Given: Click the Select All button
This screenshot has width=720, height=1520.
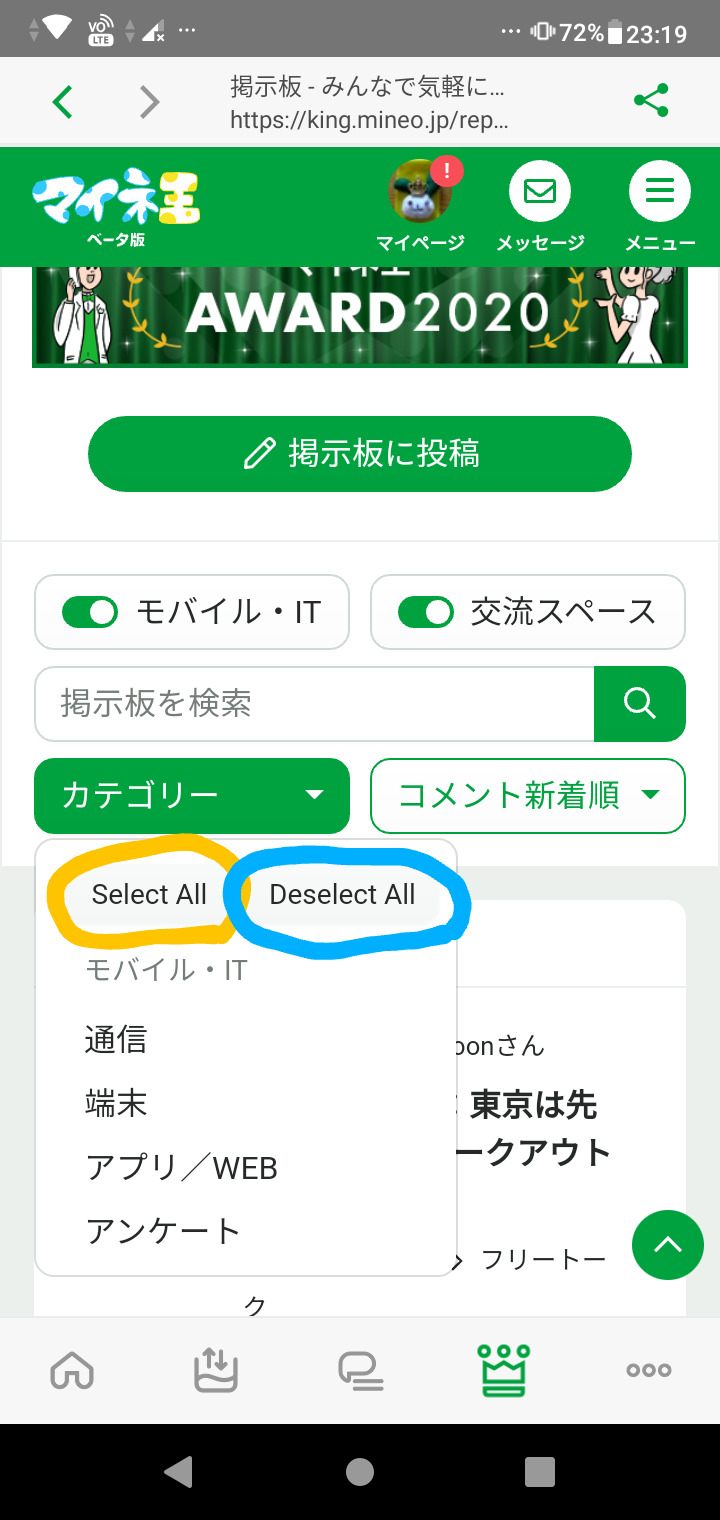Looking at the screenshot, I should (x=149, y=894).
